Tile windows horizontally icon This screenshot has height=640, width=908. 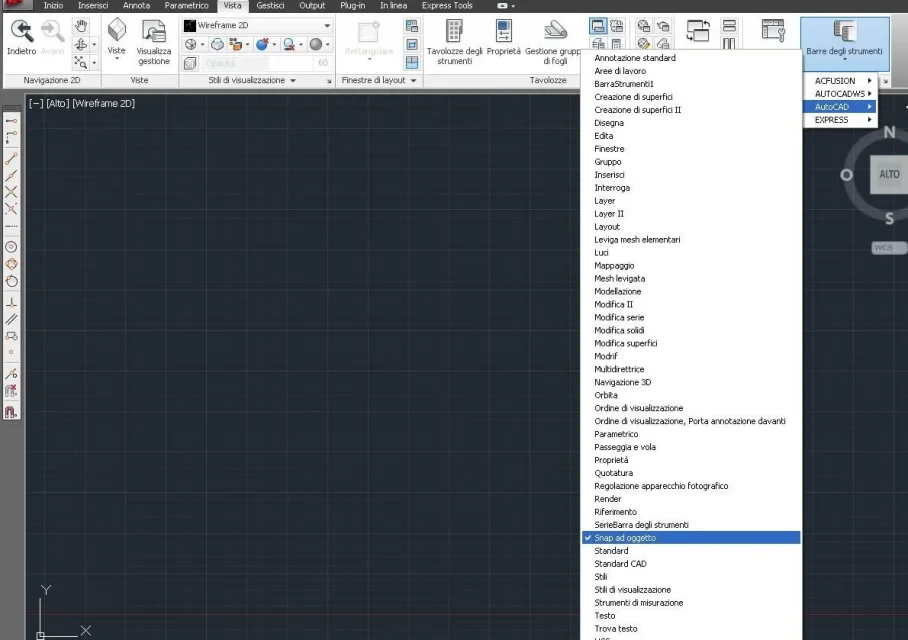click(x=729, y=26)
